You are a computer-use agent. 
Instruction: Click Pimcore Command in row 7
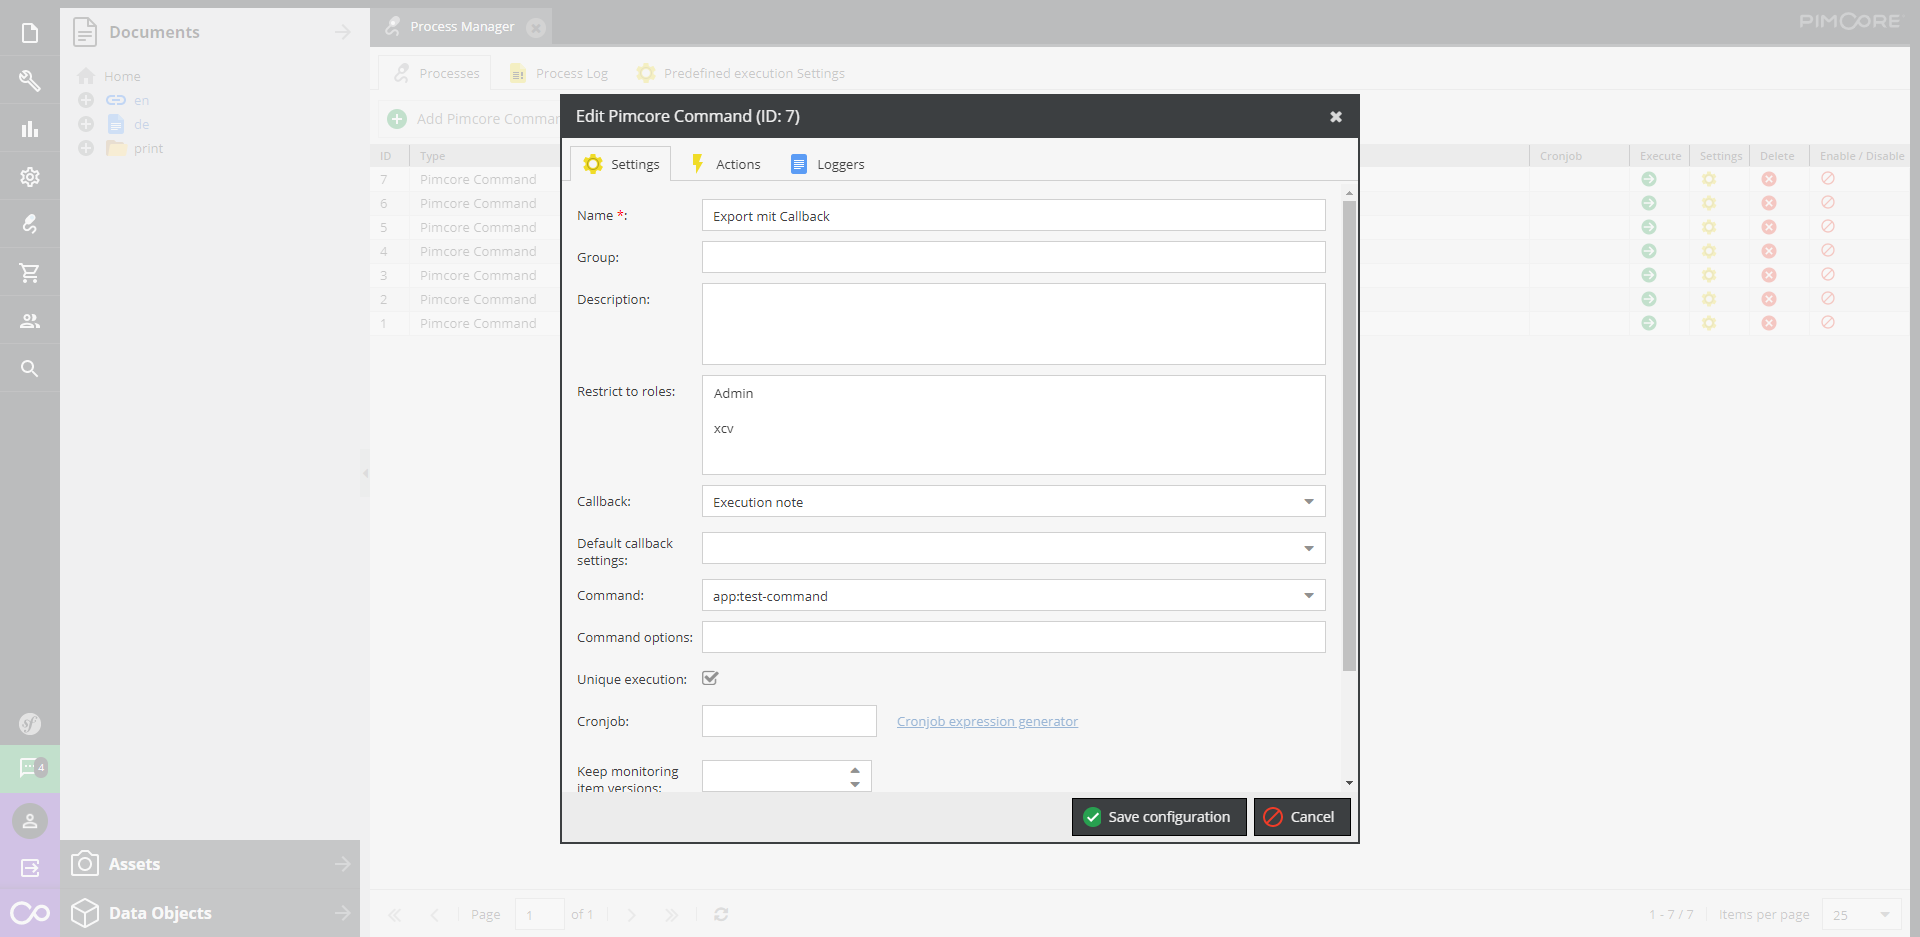[x=478, y=179]
